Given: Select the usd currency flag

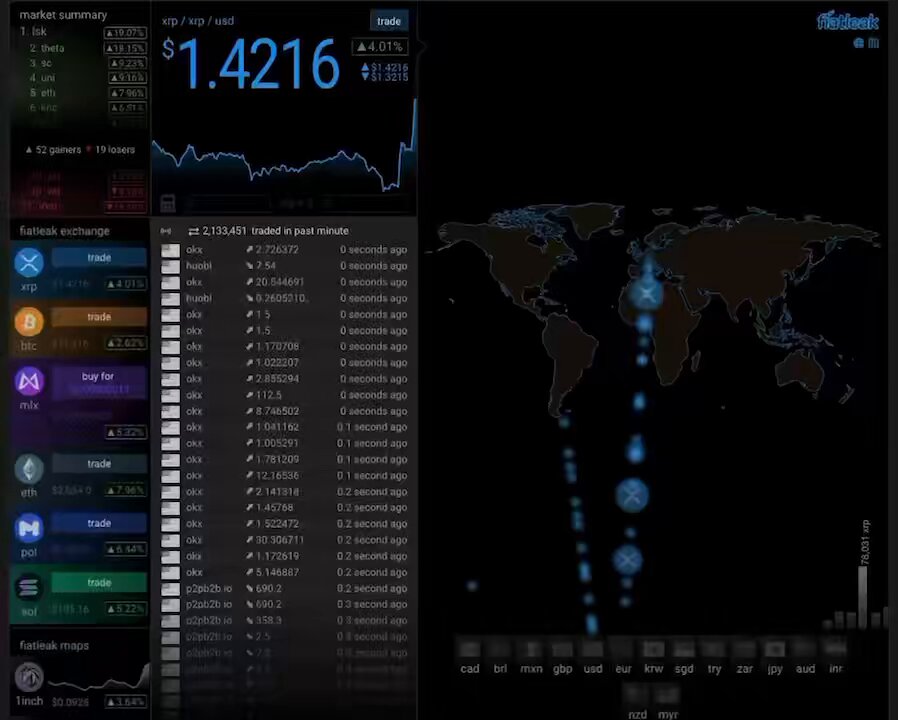Looking at the screenshot, I should click(593, 649).
